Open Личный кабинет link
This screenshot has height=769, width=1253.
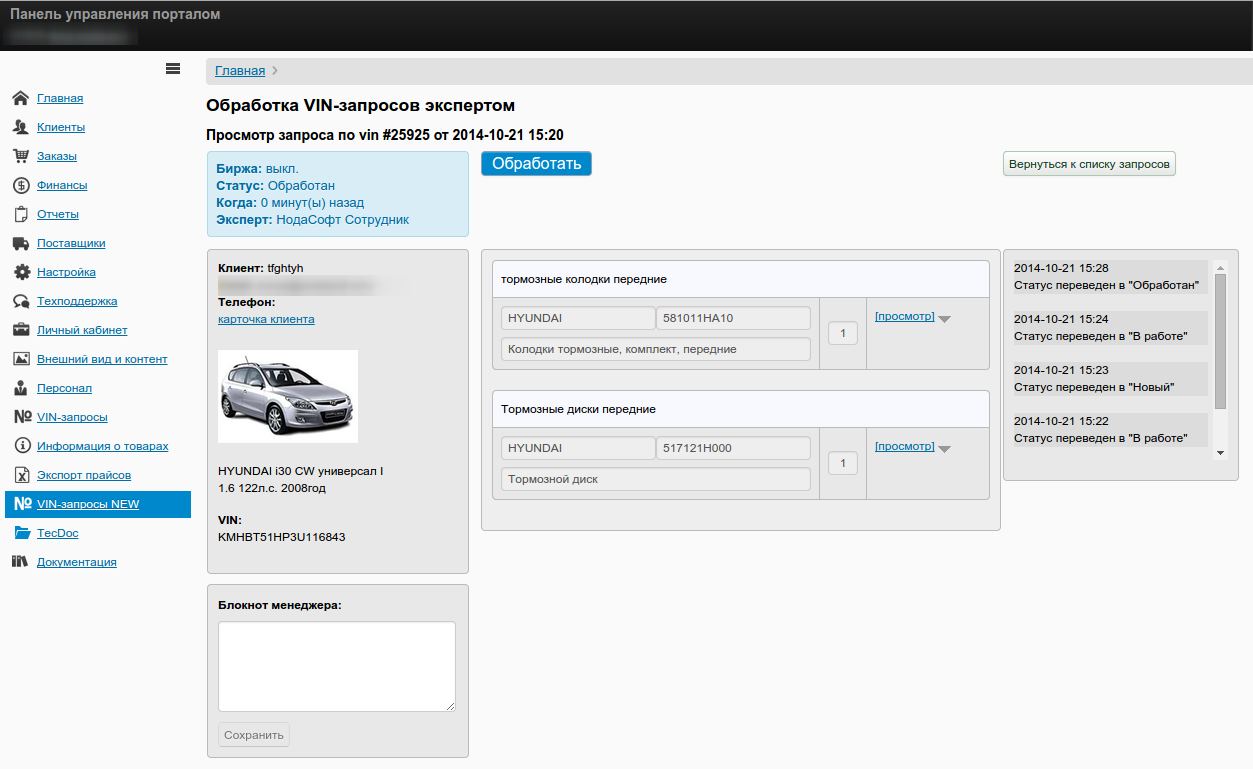82,330
